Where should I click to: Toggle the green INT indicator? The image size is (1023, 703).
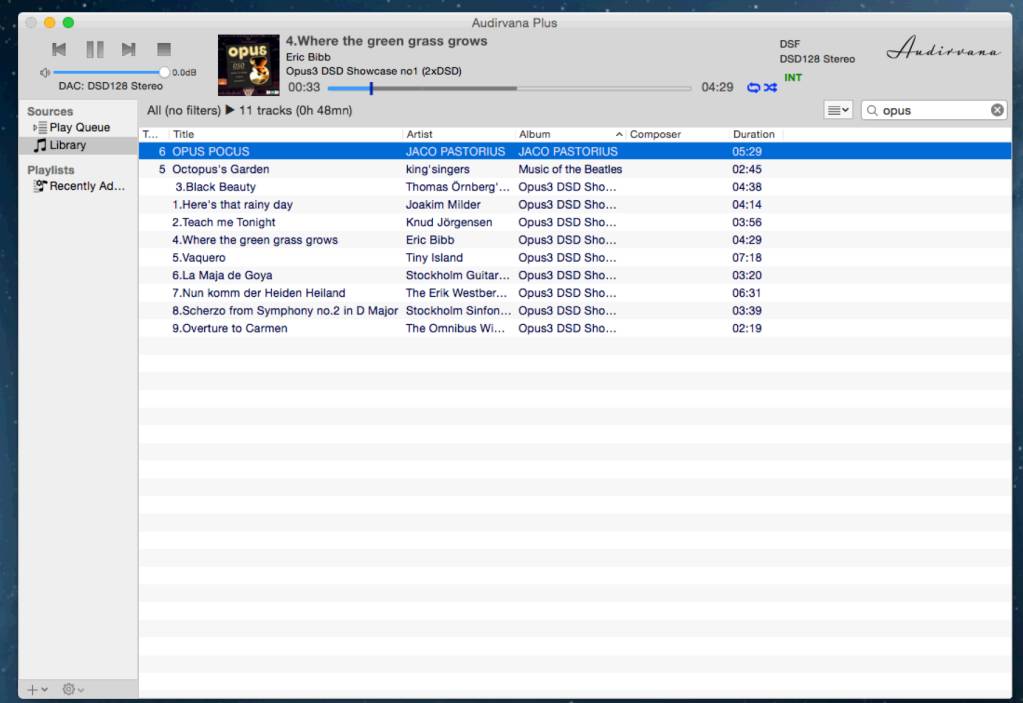click(793, 78)
